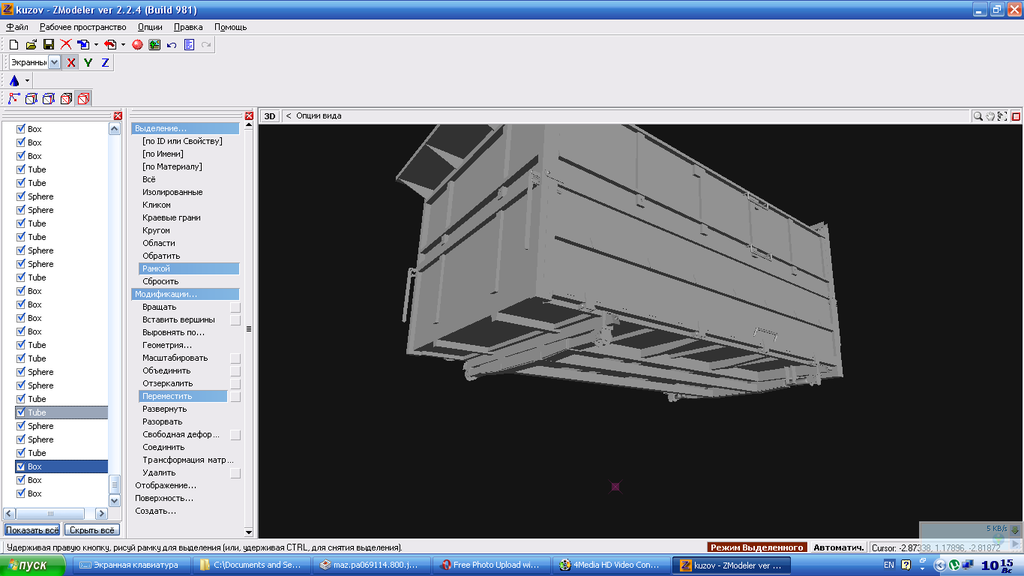1024x576 pixels.
Task: Toggle checkbox of selected blue Box item
Action: click(x=21, y=466)
